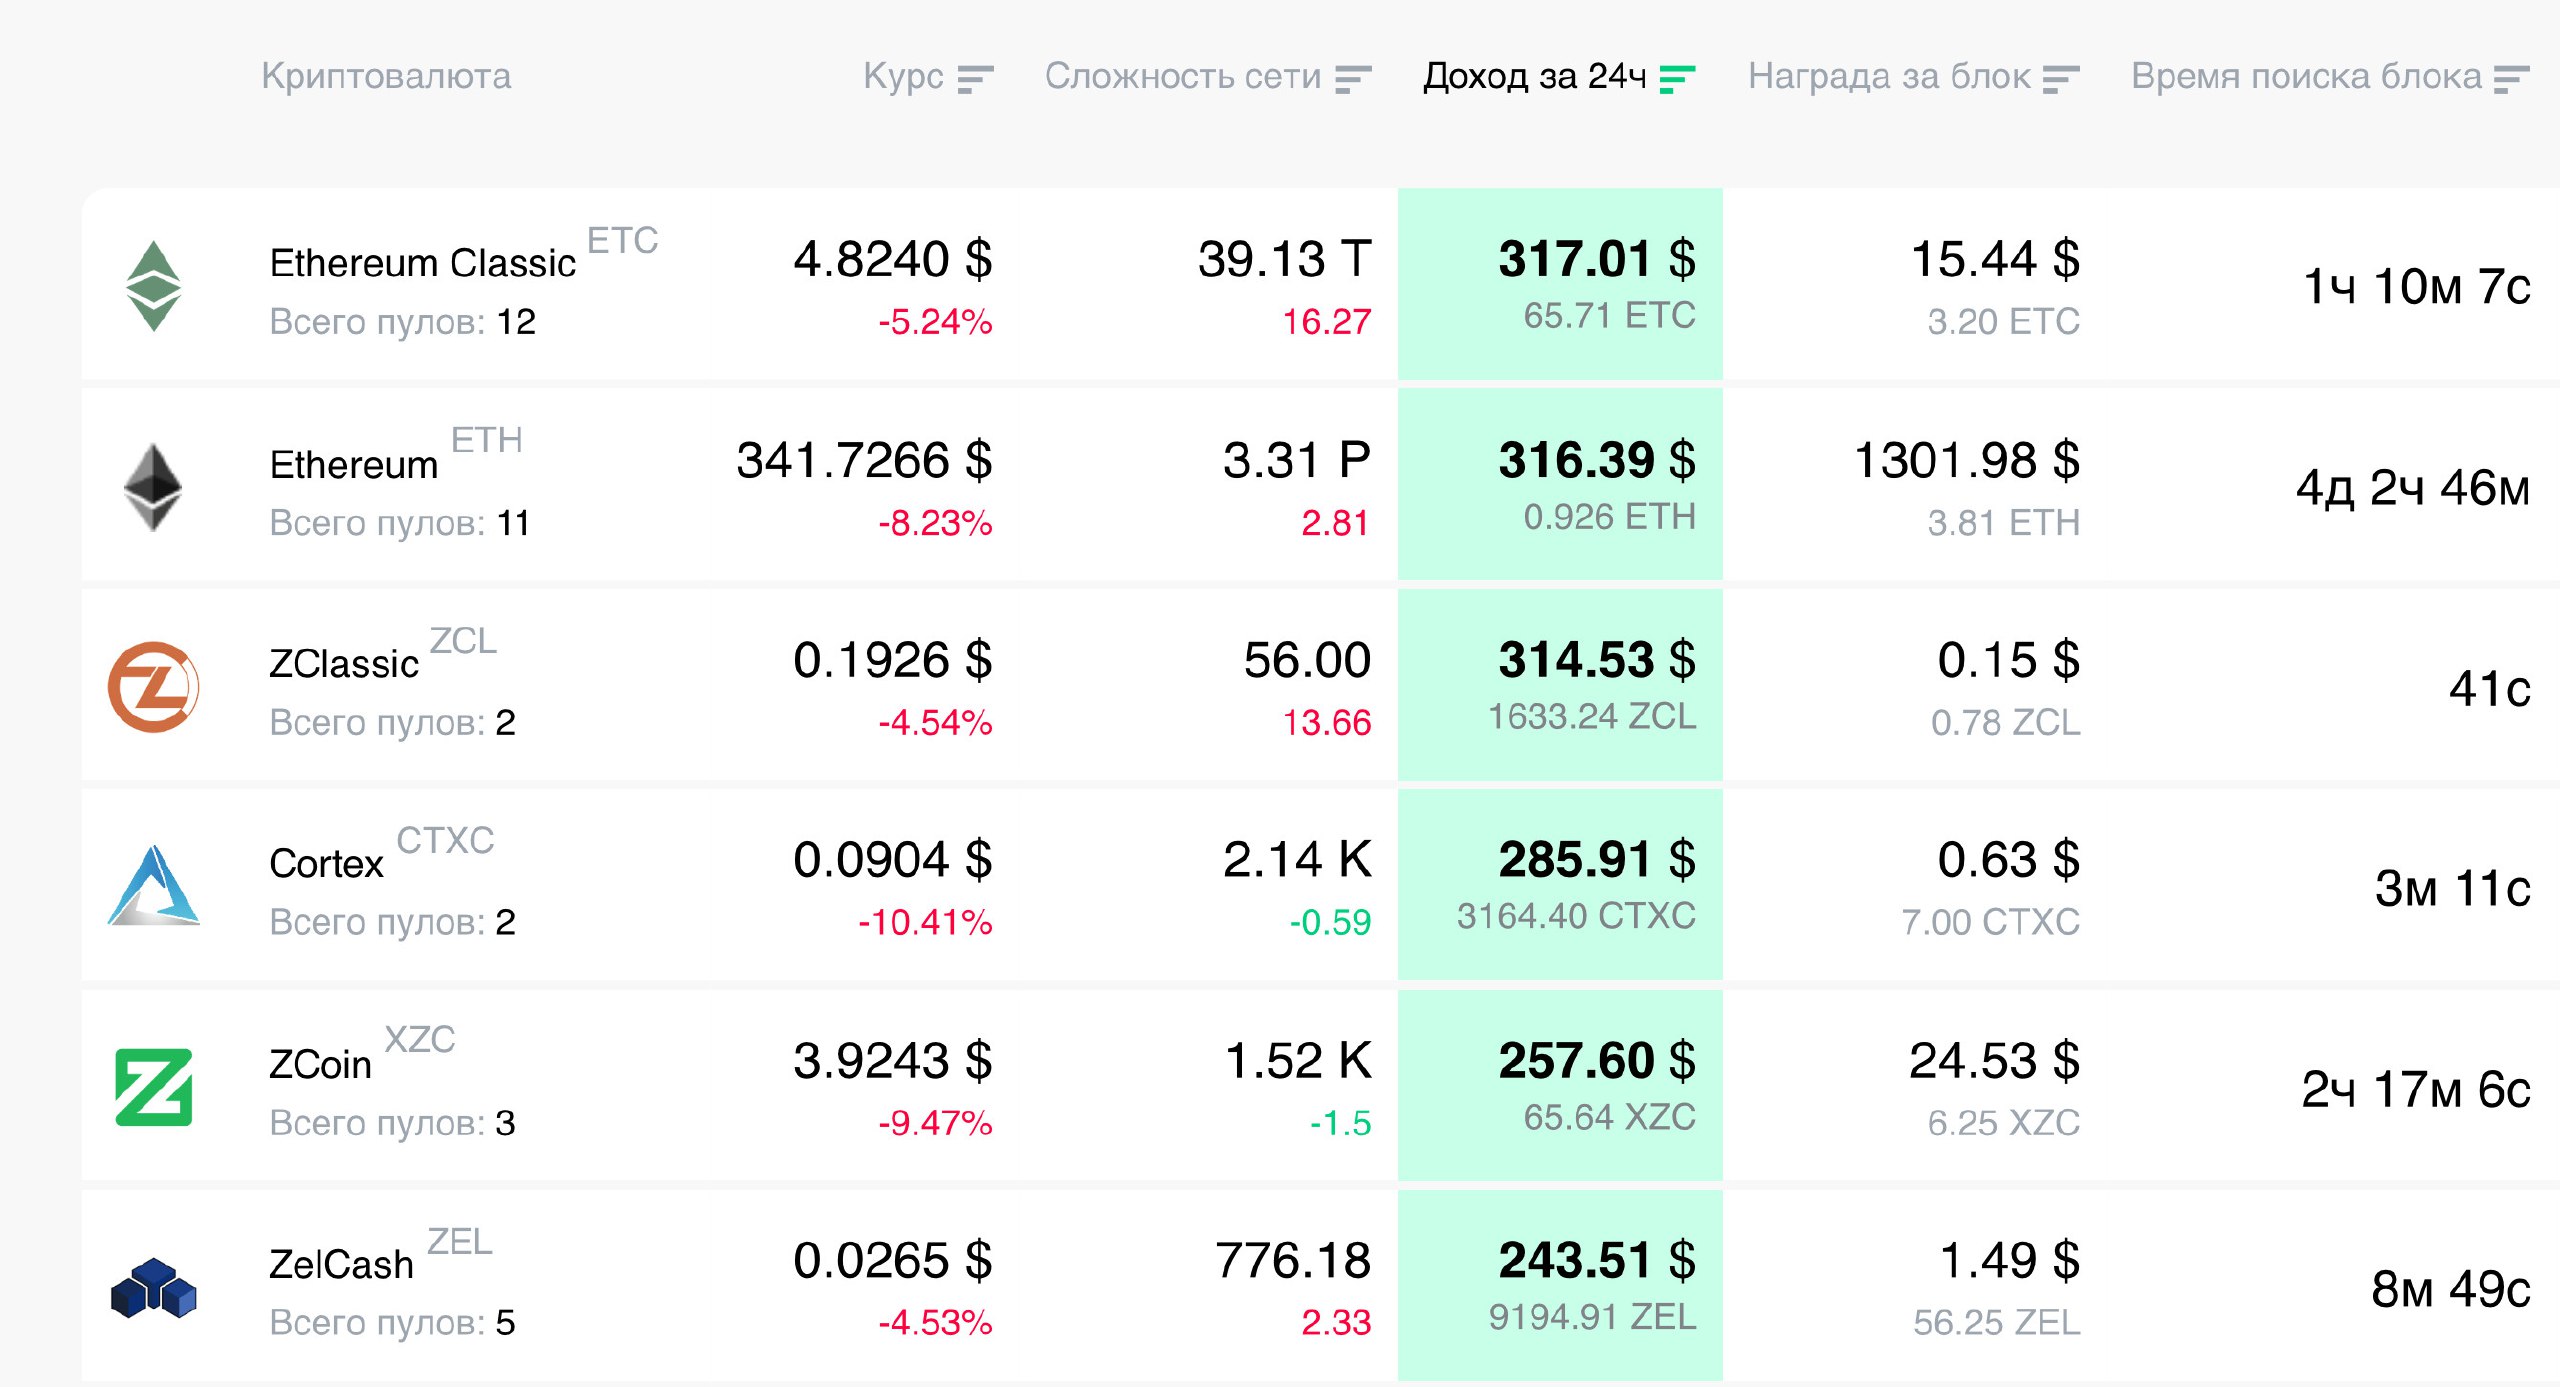Click the sort icon beside Курс
This screenshot has height=1387, width=2560.
tap(974, 78)
